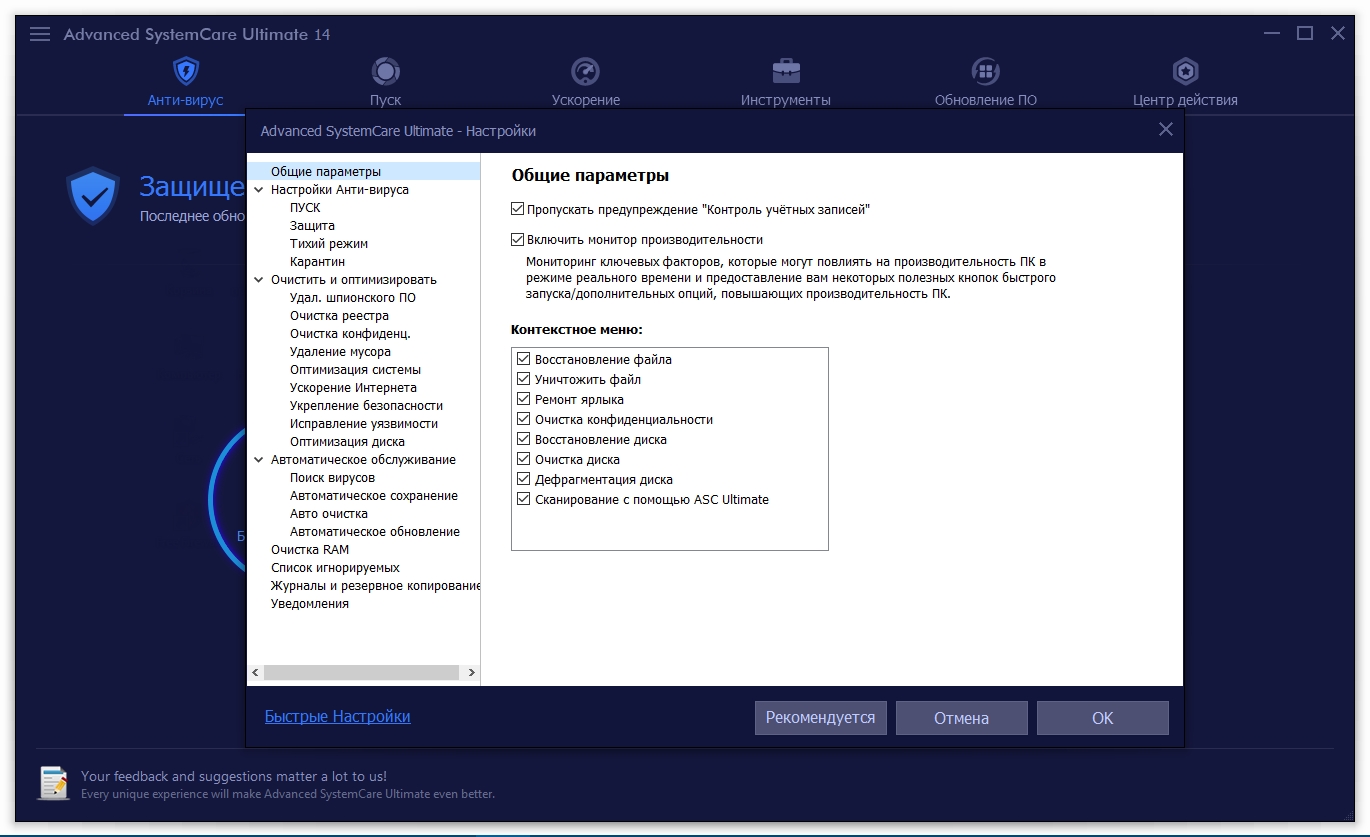1370x837 pixels.
Task: Uncheck Сканирование с помощью ASC Ultimate
Action: (x=523, y=499)
